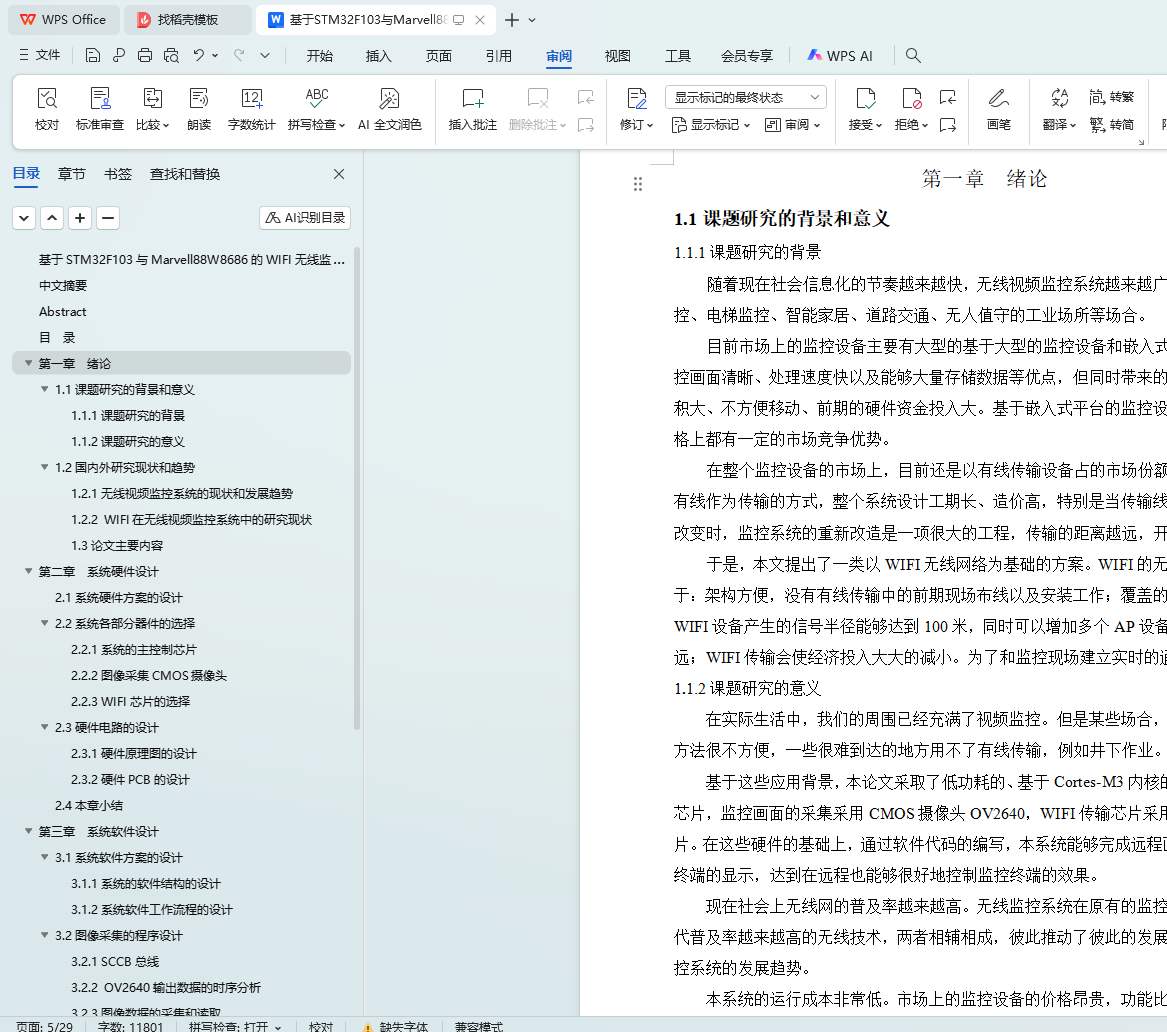Switch to the 开始 ribbon tab
Screen dimensions: 1167x1032
[320, 56]
